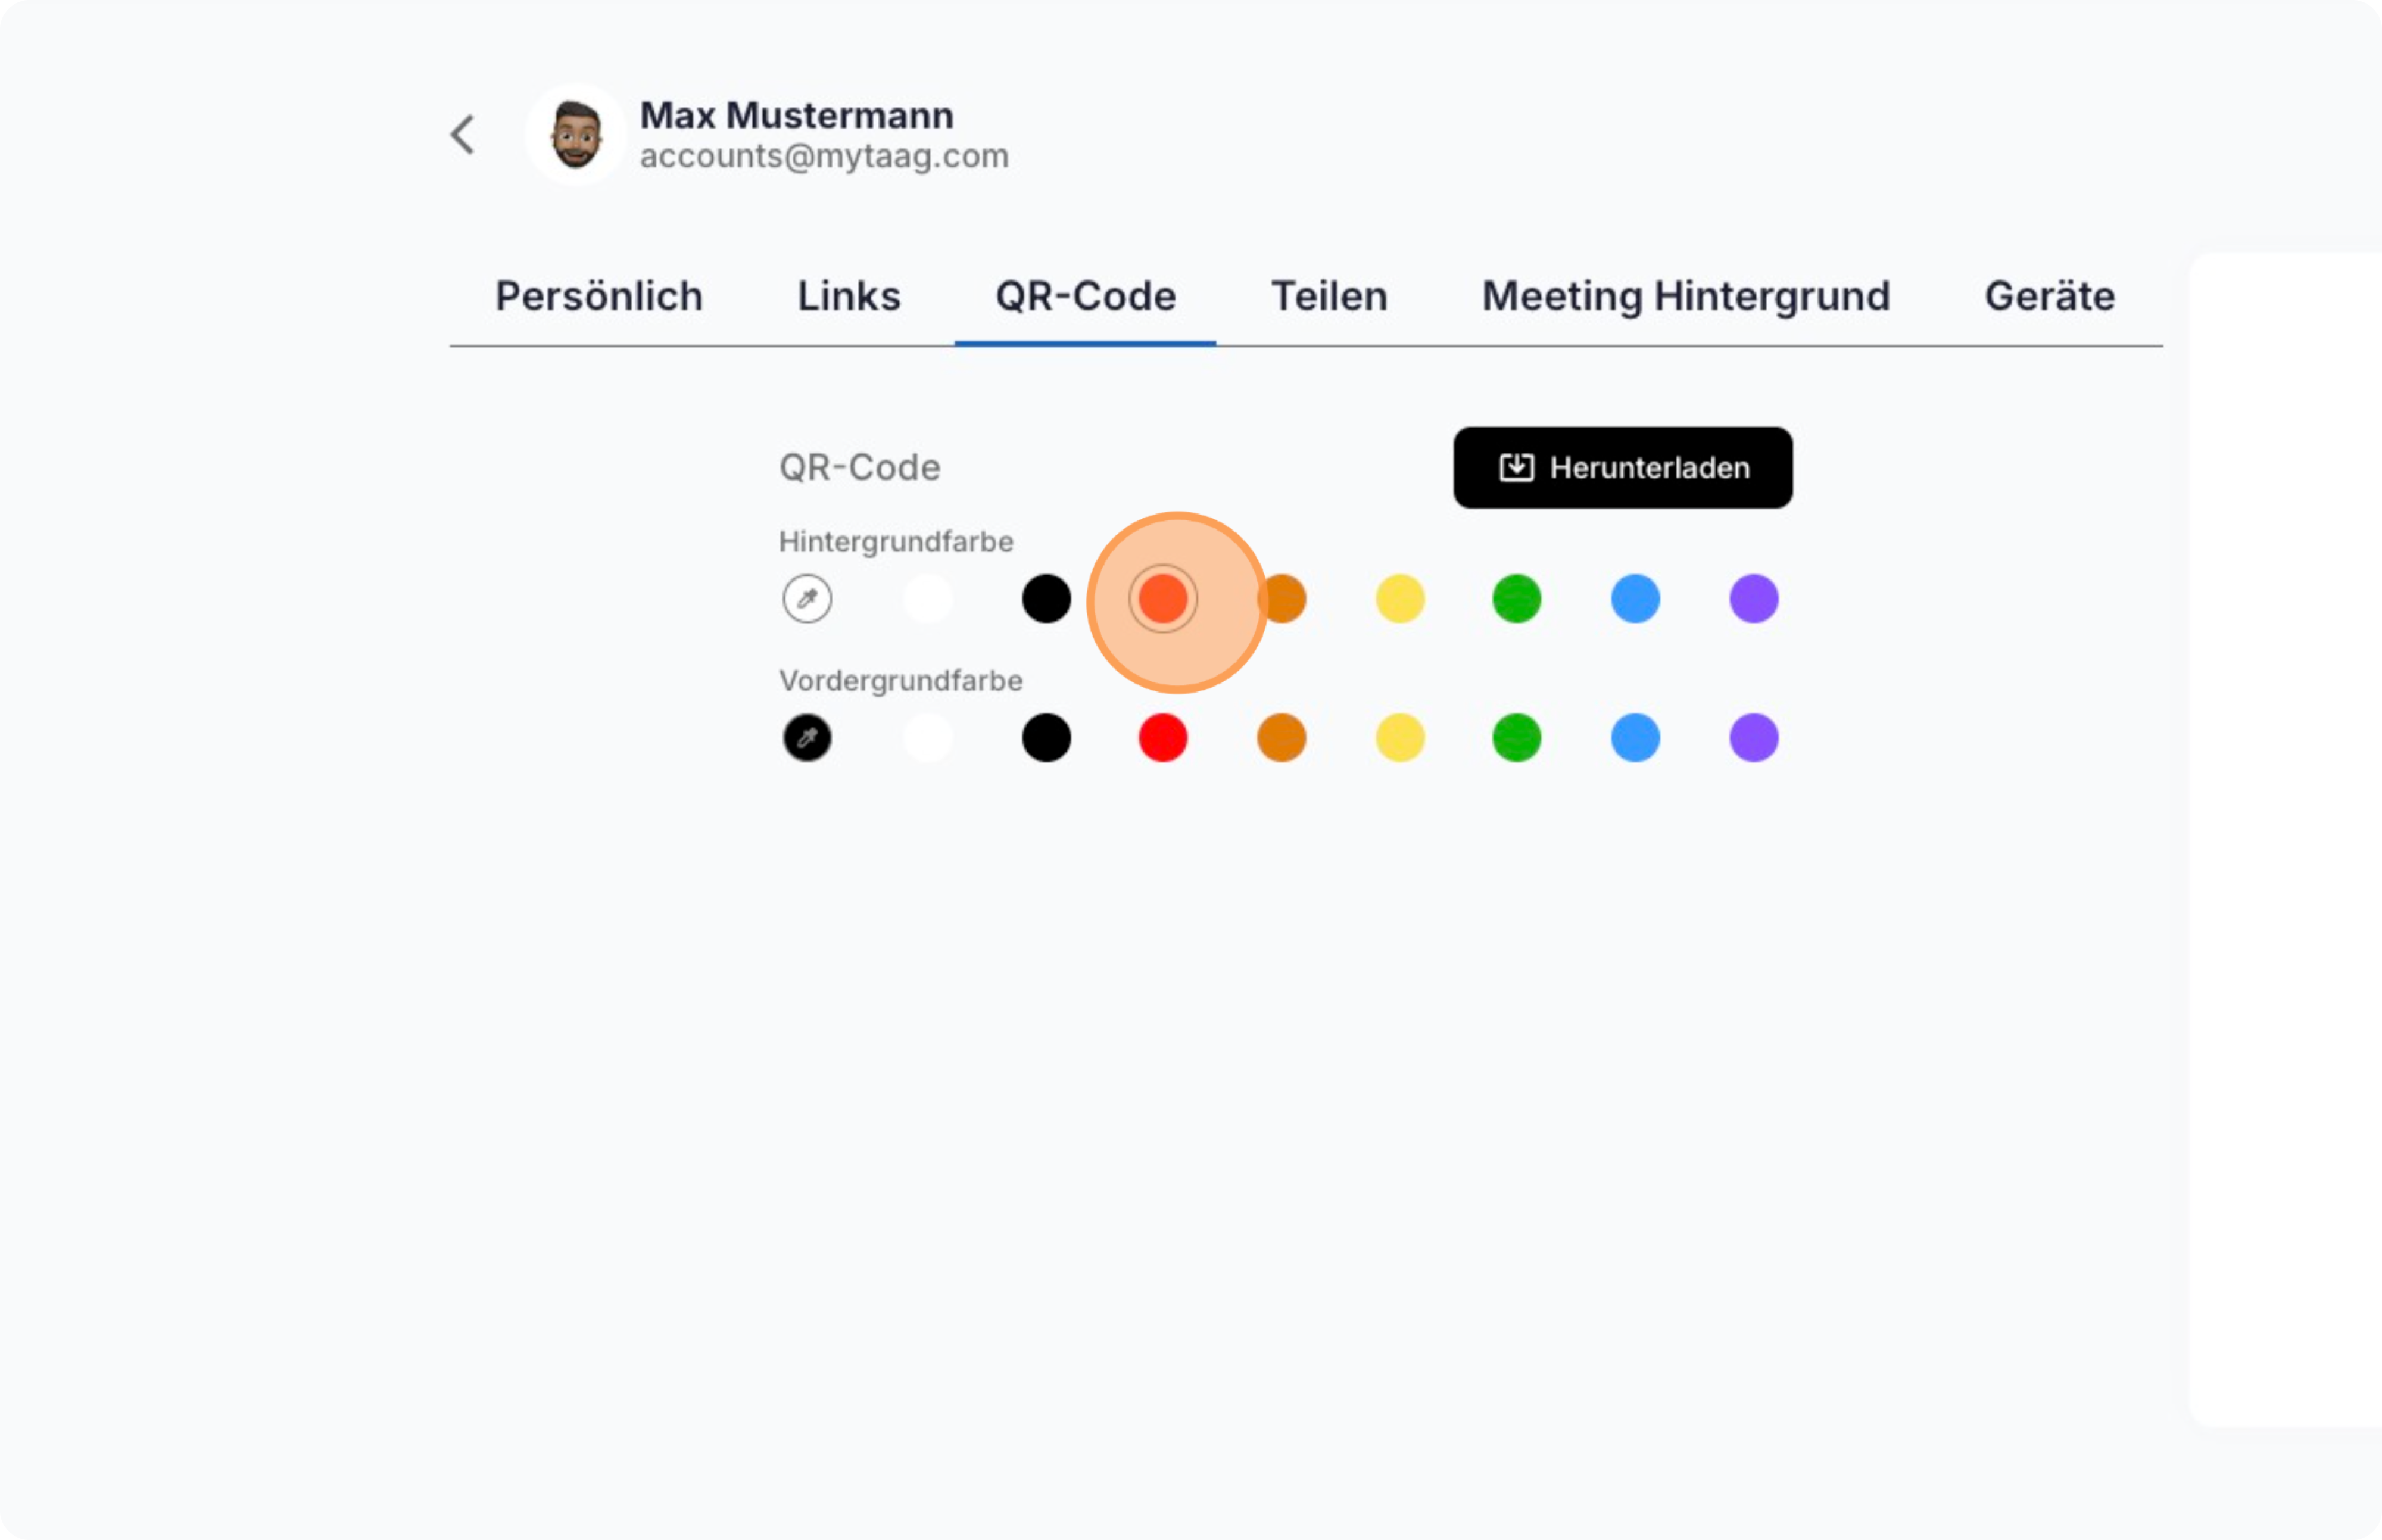Viewport: 2382px width, 1540px height.
Task: Open background color eyedropper picker
Action: pos(807,599)
